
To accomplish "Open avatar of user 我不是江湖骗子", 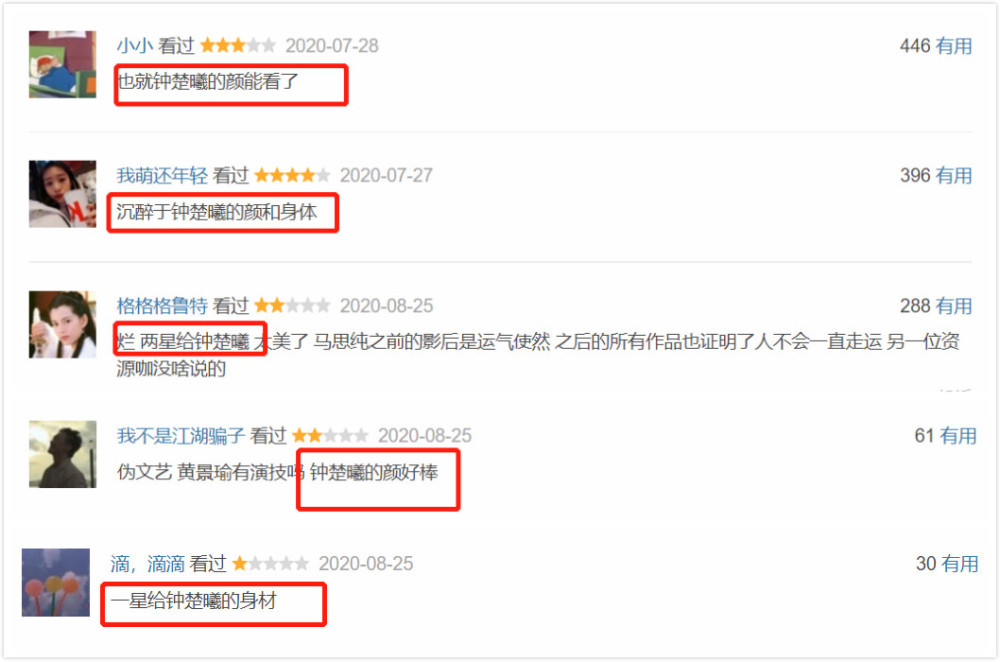I will (x=62, y=454).
